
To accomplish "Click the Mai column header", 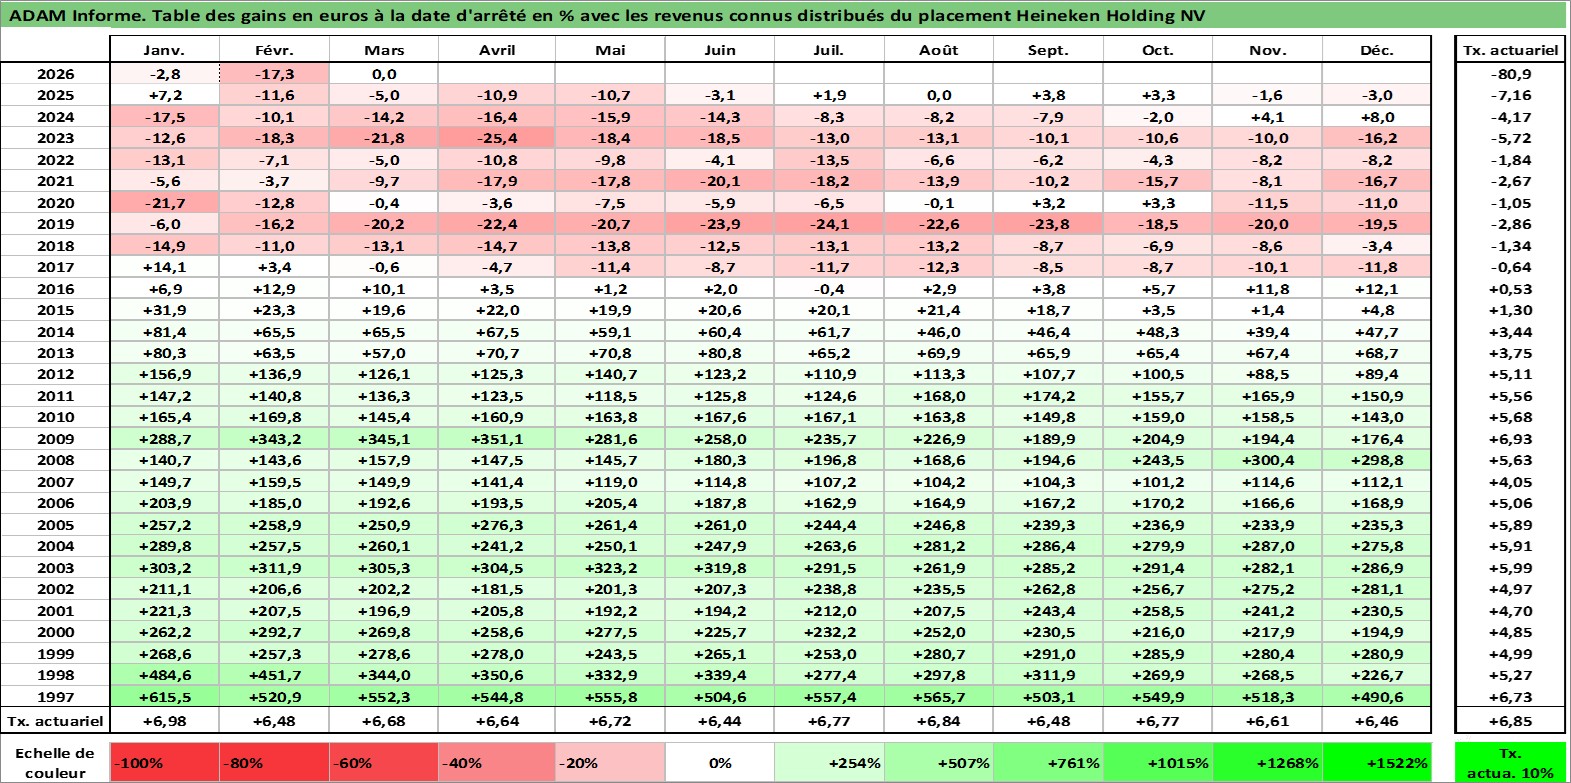I will (x=610, y=50).
